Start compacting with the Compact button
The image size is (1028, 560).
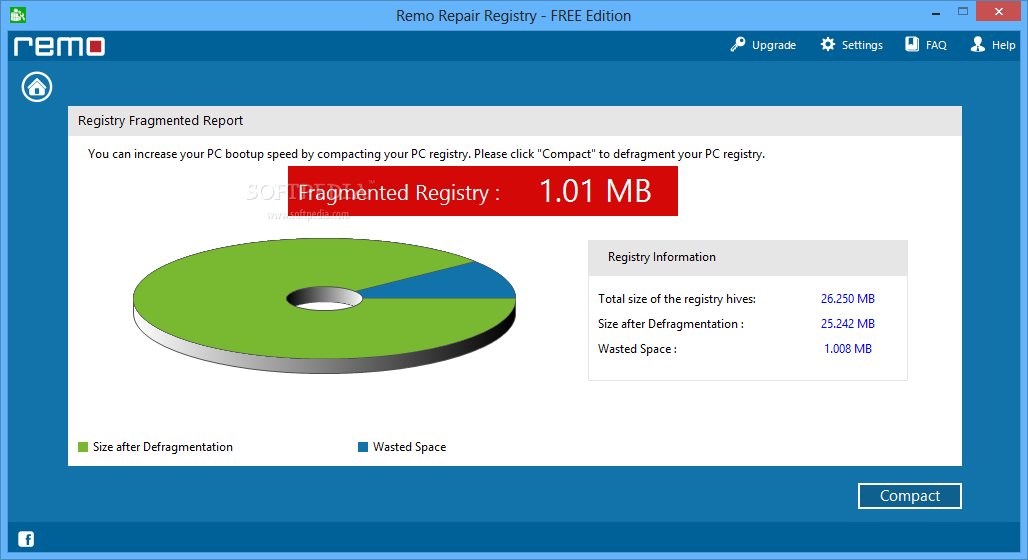(909, 496)
